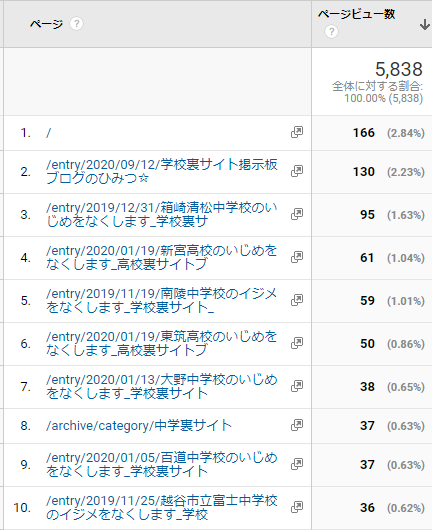This screenshot has width=432, height=531.
Task: Select the 全体に対する割合 label
Action: 377,86
